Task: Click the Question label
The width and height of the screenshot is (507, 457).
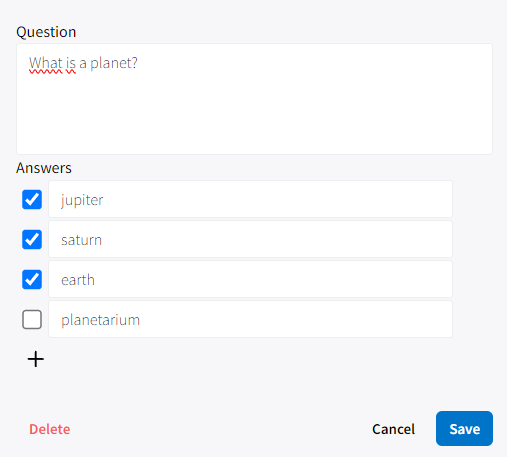Action: (x=46, y=32)
